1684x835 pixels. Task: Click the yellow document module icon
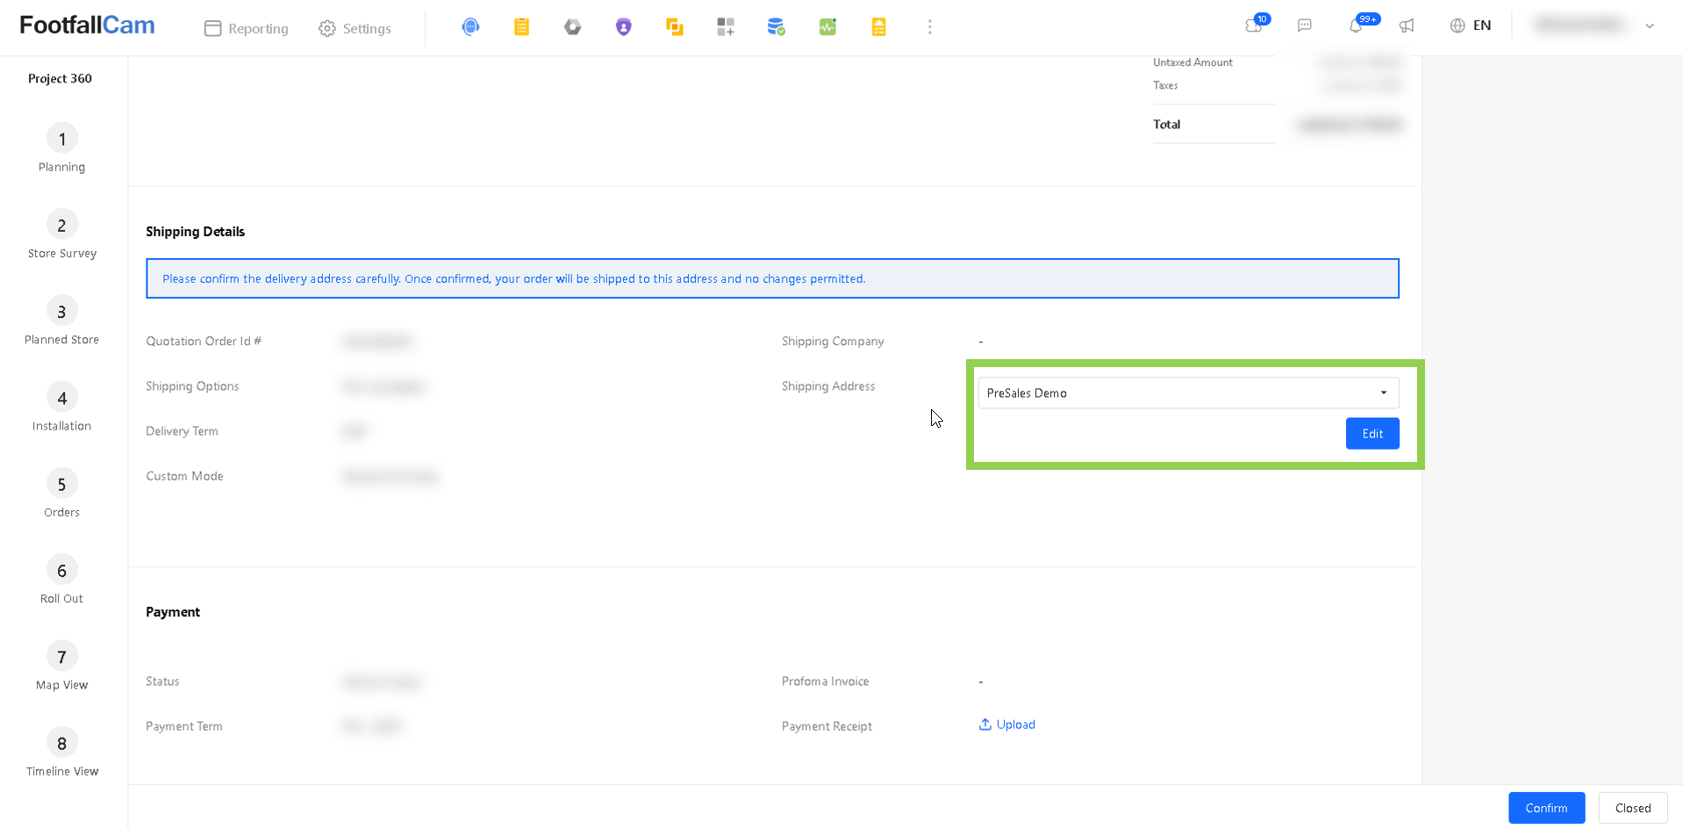(878, 27)
